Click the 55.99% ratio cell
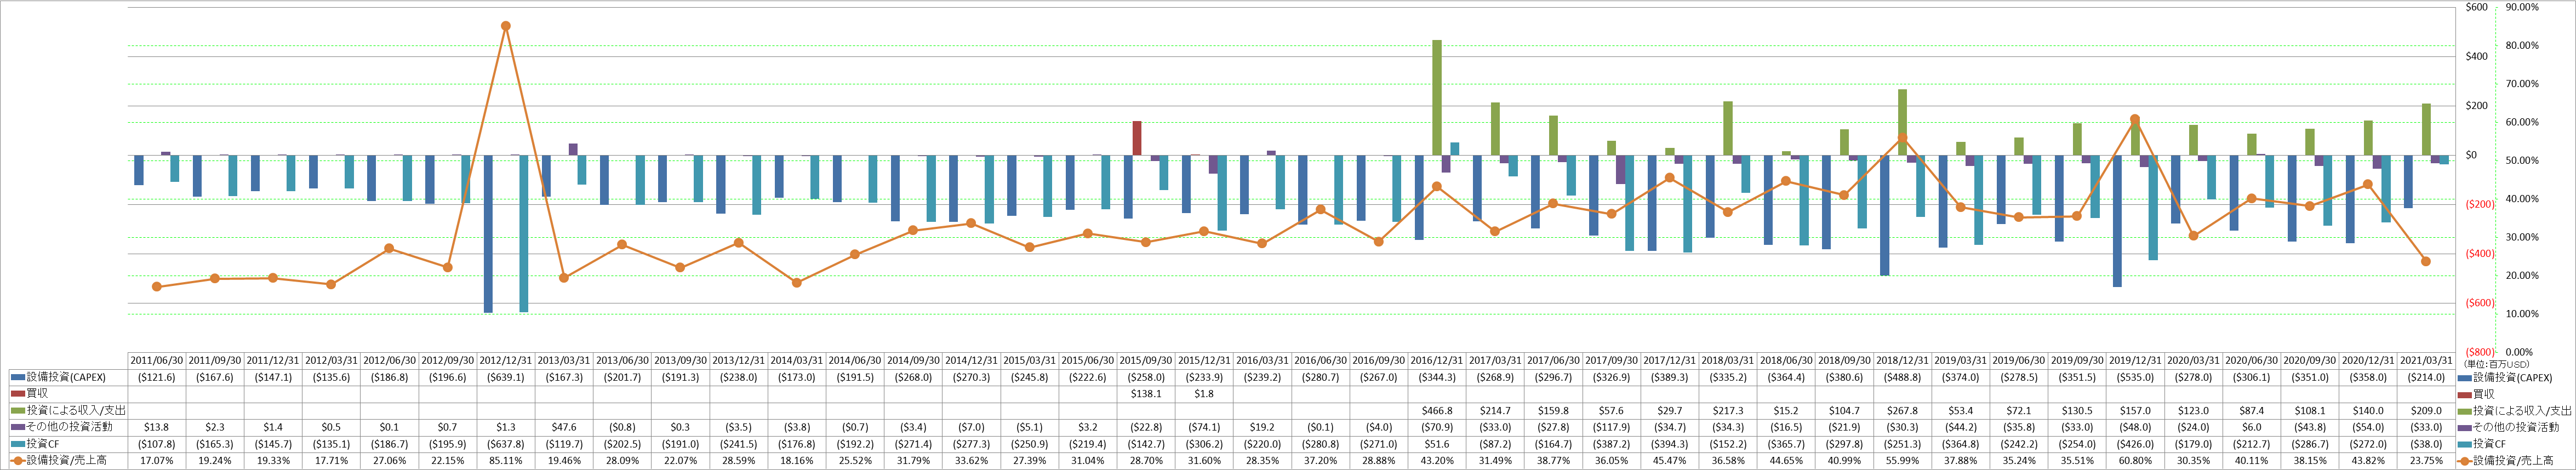 (1902, 461)
